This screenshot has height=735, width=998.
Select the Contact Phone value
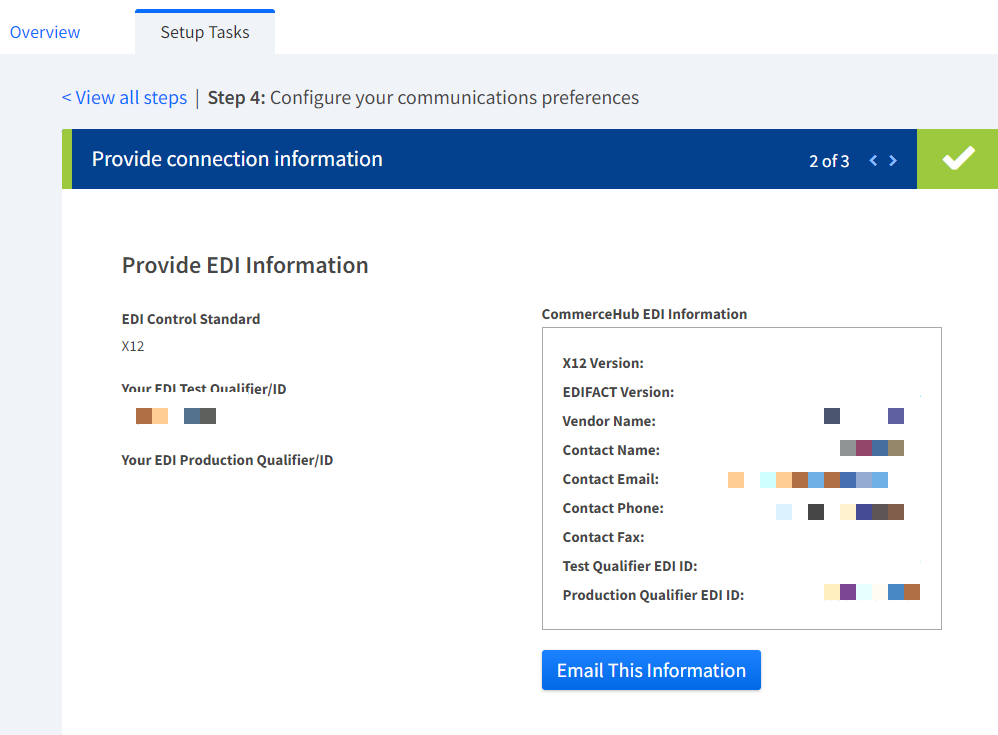[840, 512]
